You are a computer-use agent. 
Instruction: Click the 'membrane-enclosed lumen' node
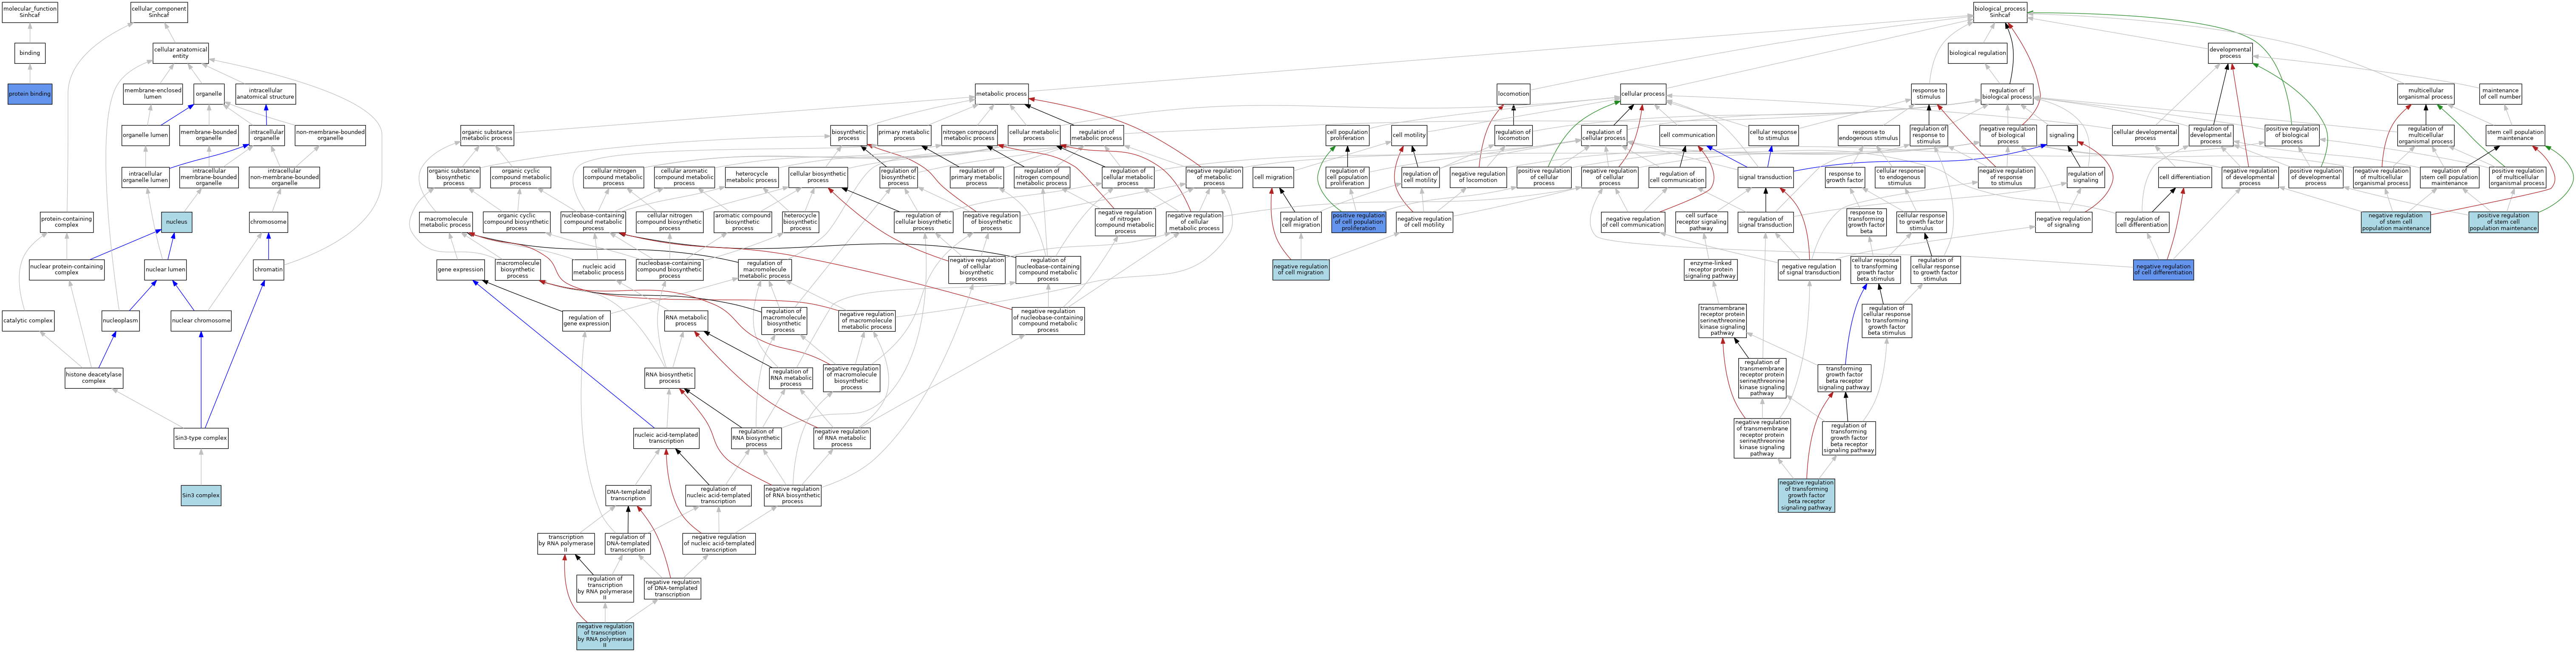point(153,94)
